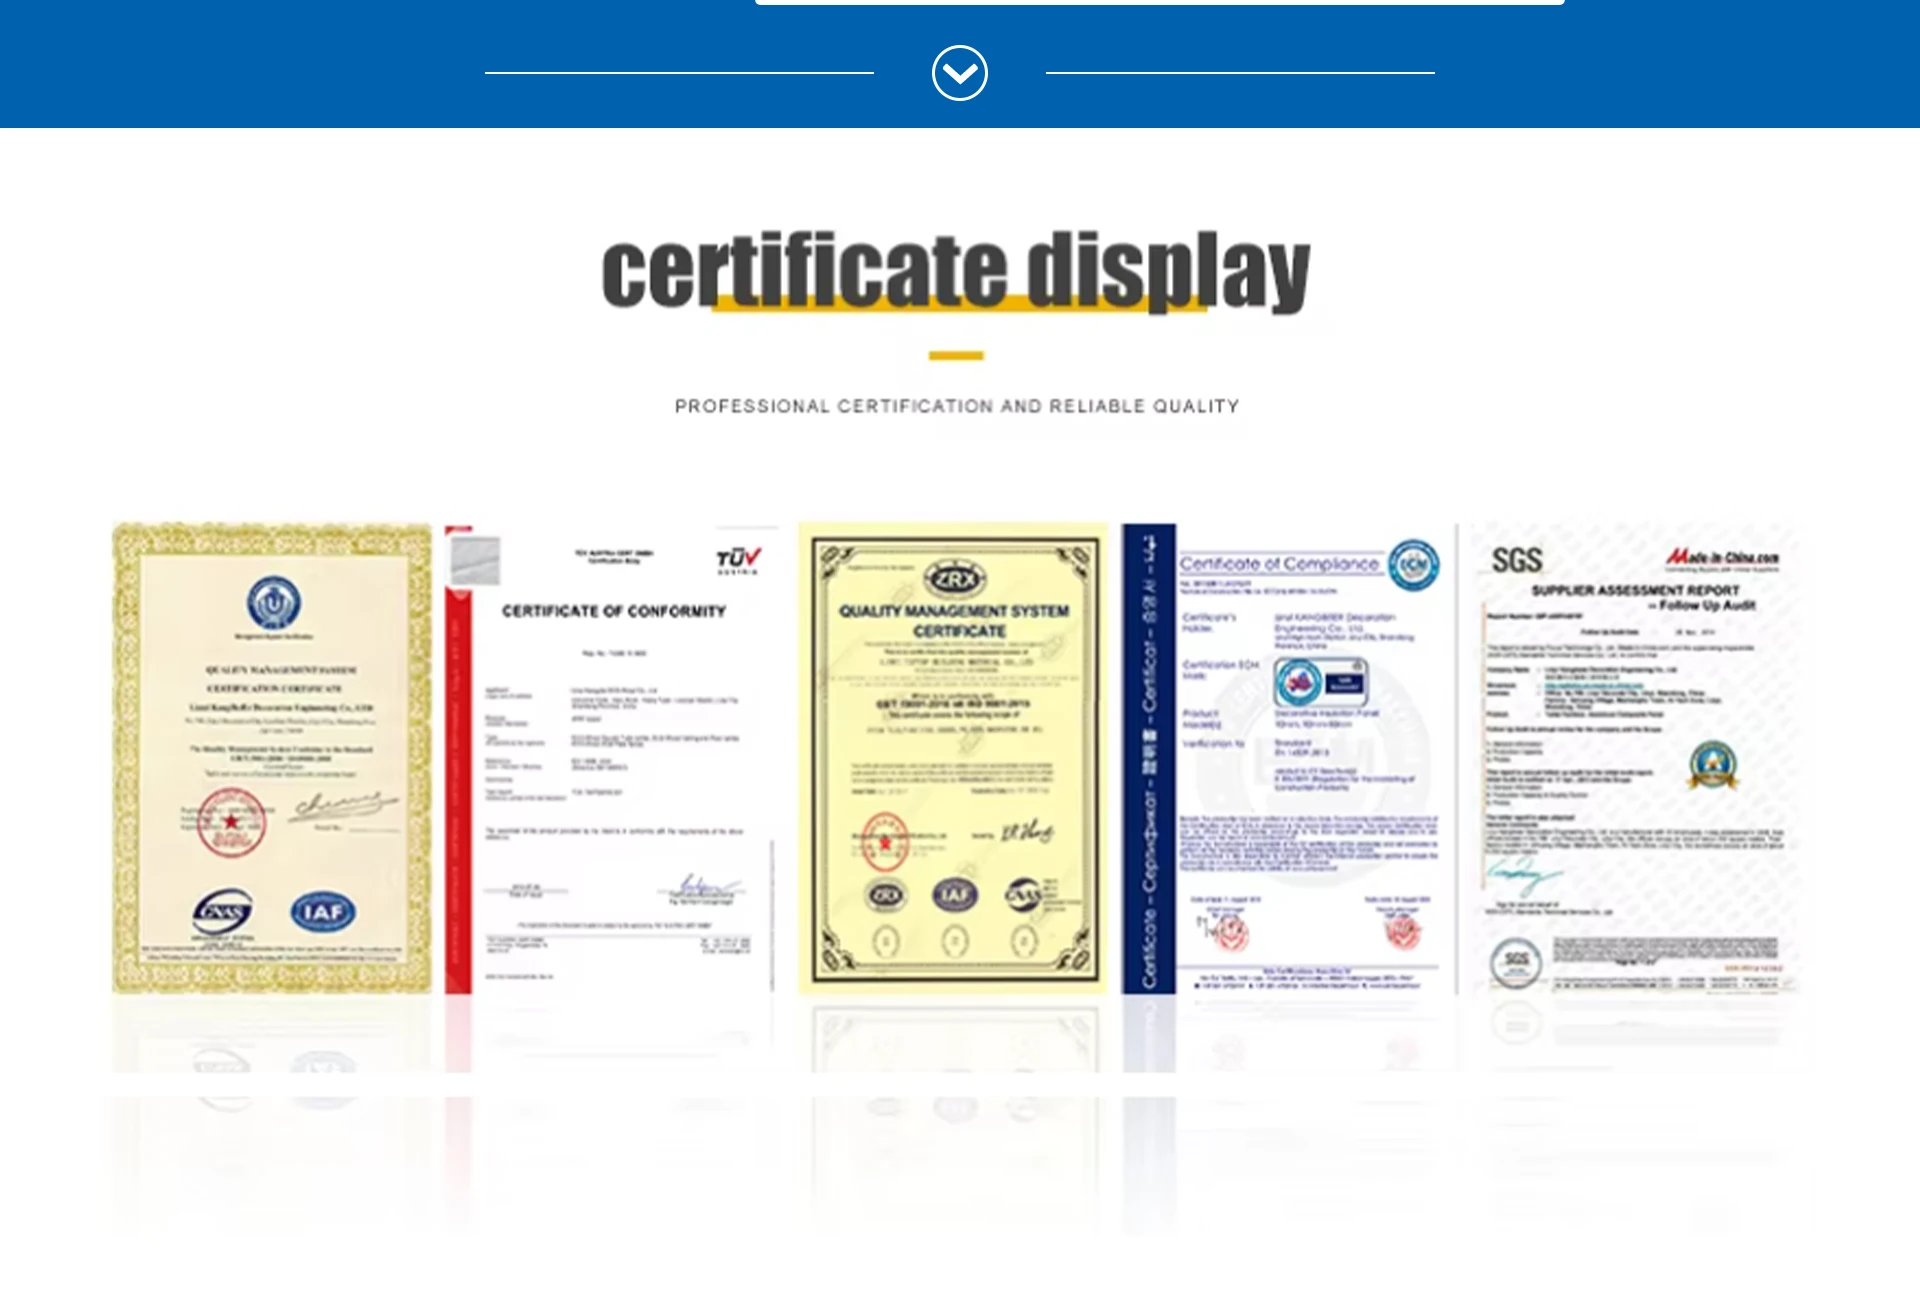Click the CNAS logo on the gold-bordered certificate
This screenshot has height=1306, width=1920.
[222, 911]
